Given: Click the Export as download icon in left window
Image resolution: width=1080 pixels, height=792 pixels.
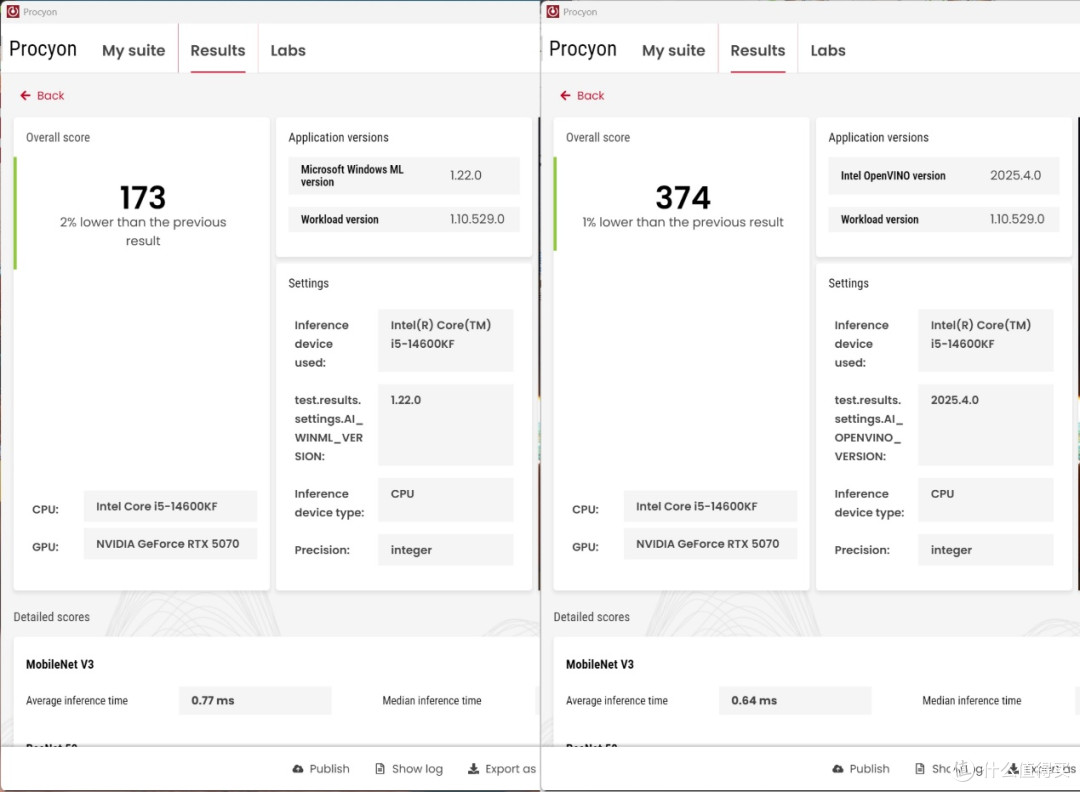Looking at the screenshot, I should tap(473, 769).
